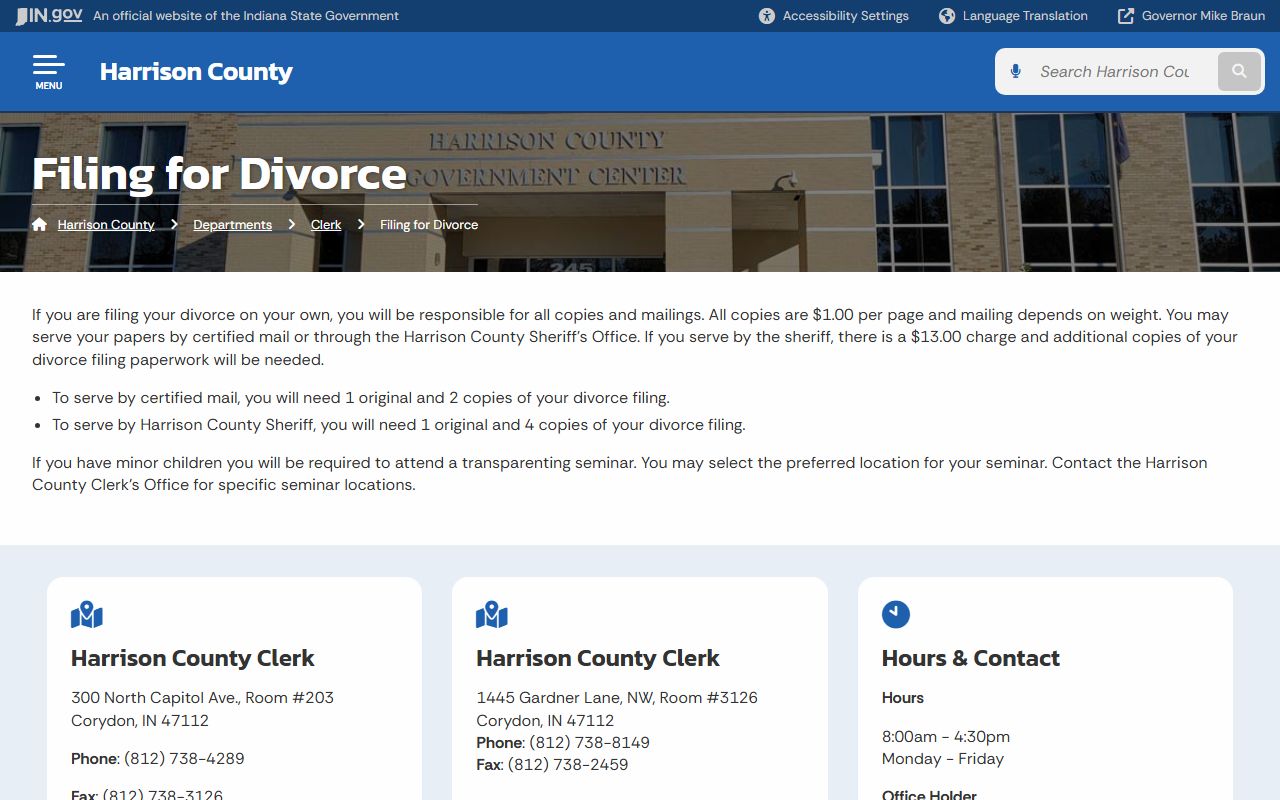Open Language Translation
The image size is (1280, 800).
(x=1013, y=16)
